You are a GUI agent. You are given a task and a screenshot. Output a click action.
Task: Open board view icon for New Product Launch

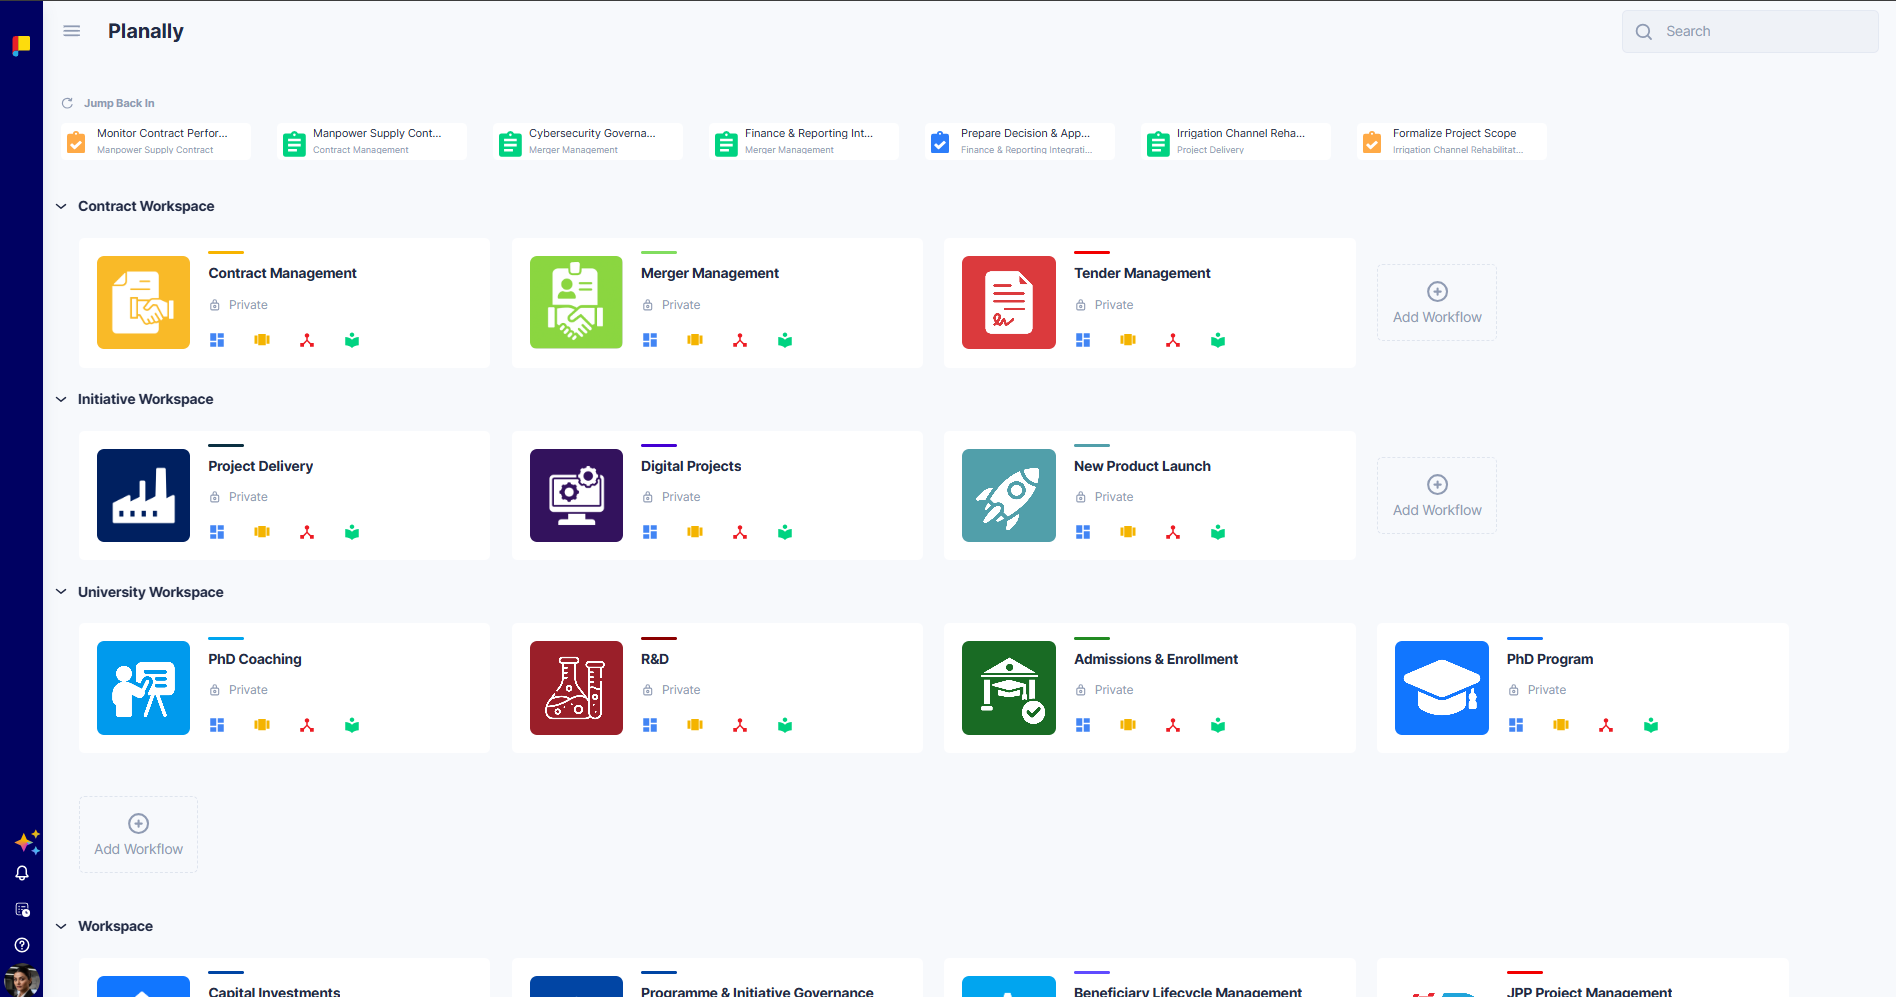(1083, 532)
